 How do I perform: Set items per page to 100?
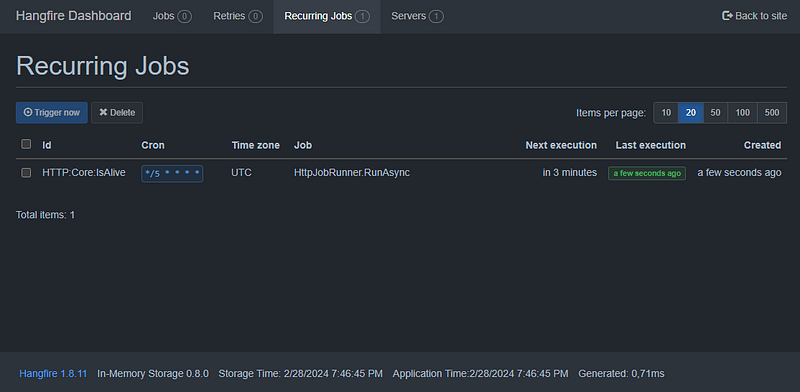[742, 113]
